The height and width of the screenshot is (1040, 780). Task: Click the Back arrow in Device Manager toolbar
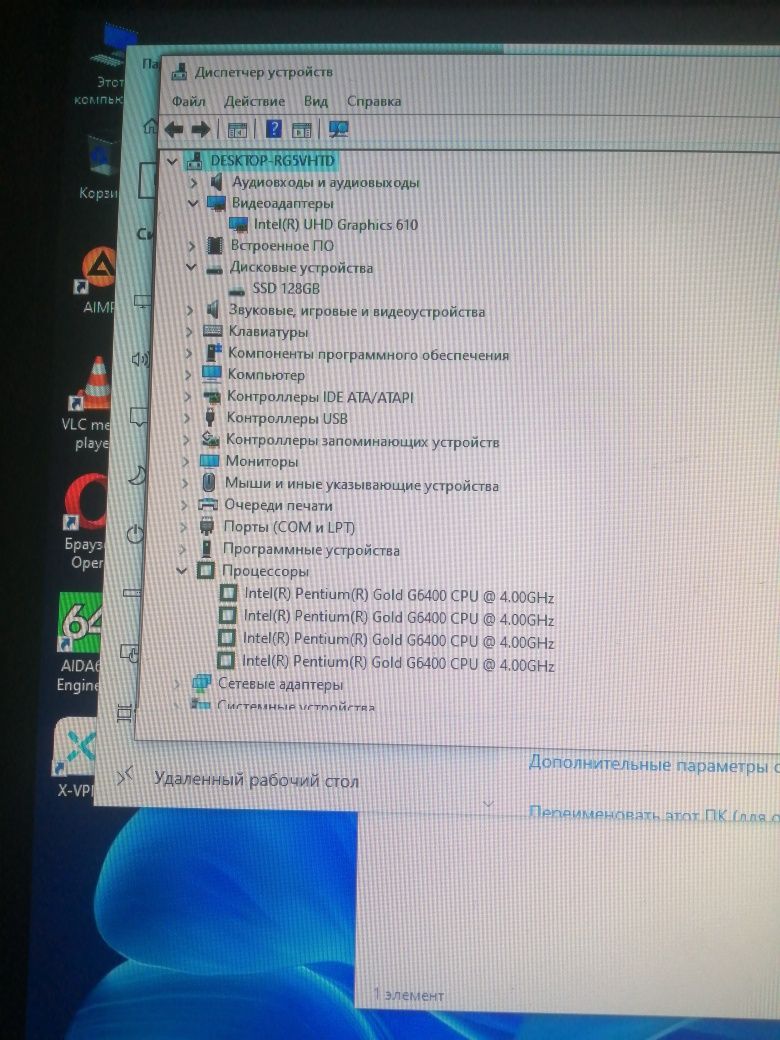[x=174, y=129]
